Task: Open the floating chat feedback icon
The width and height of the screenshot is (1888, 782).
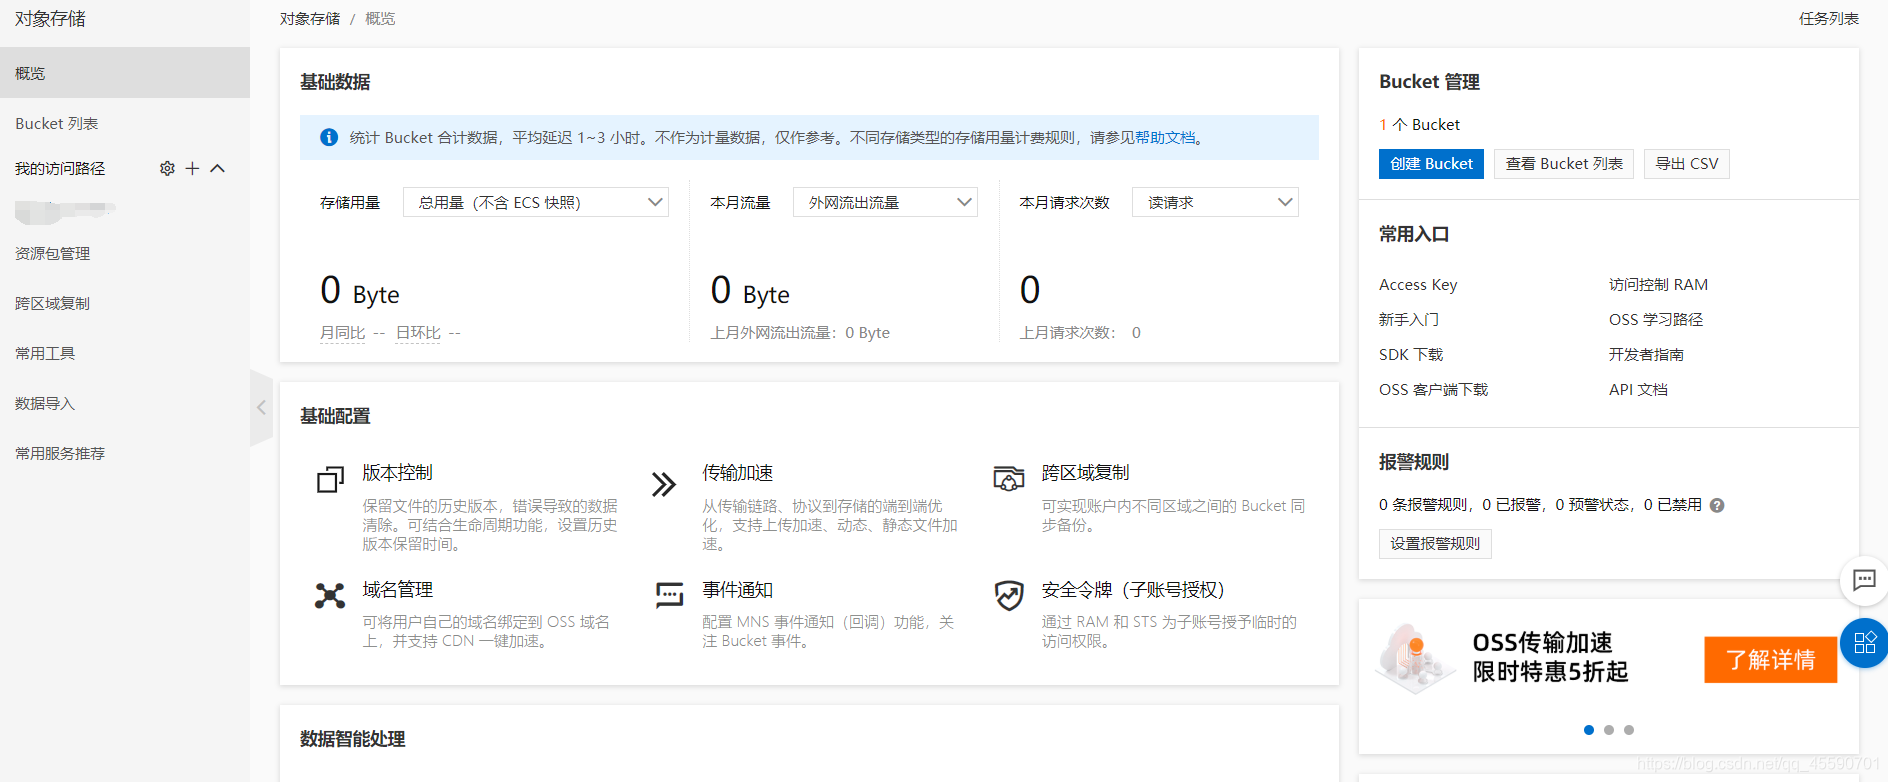Action: 1864,580
